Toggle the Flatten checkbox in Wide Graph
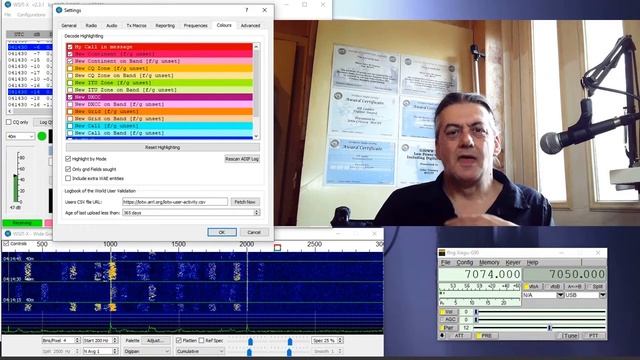Image resolution: width=640 pixels, height=360 pixels. coord(178,340)
